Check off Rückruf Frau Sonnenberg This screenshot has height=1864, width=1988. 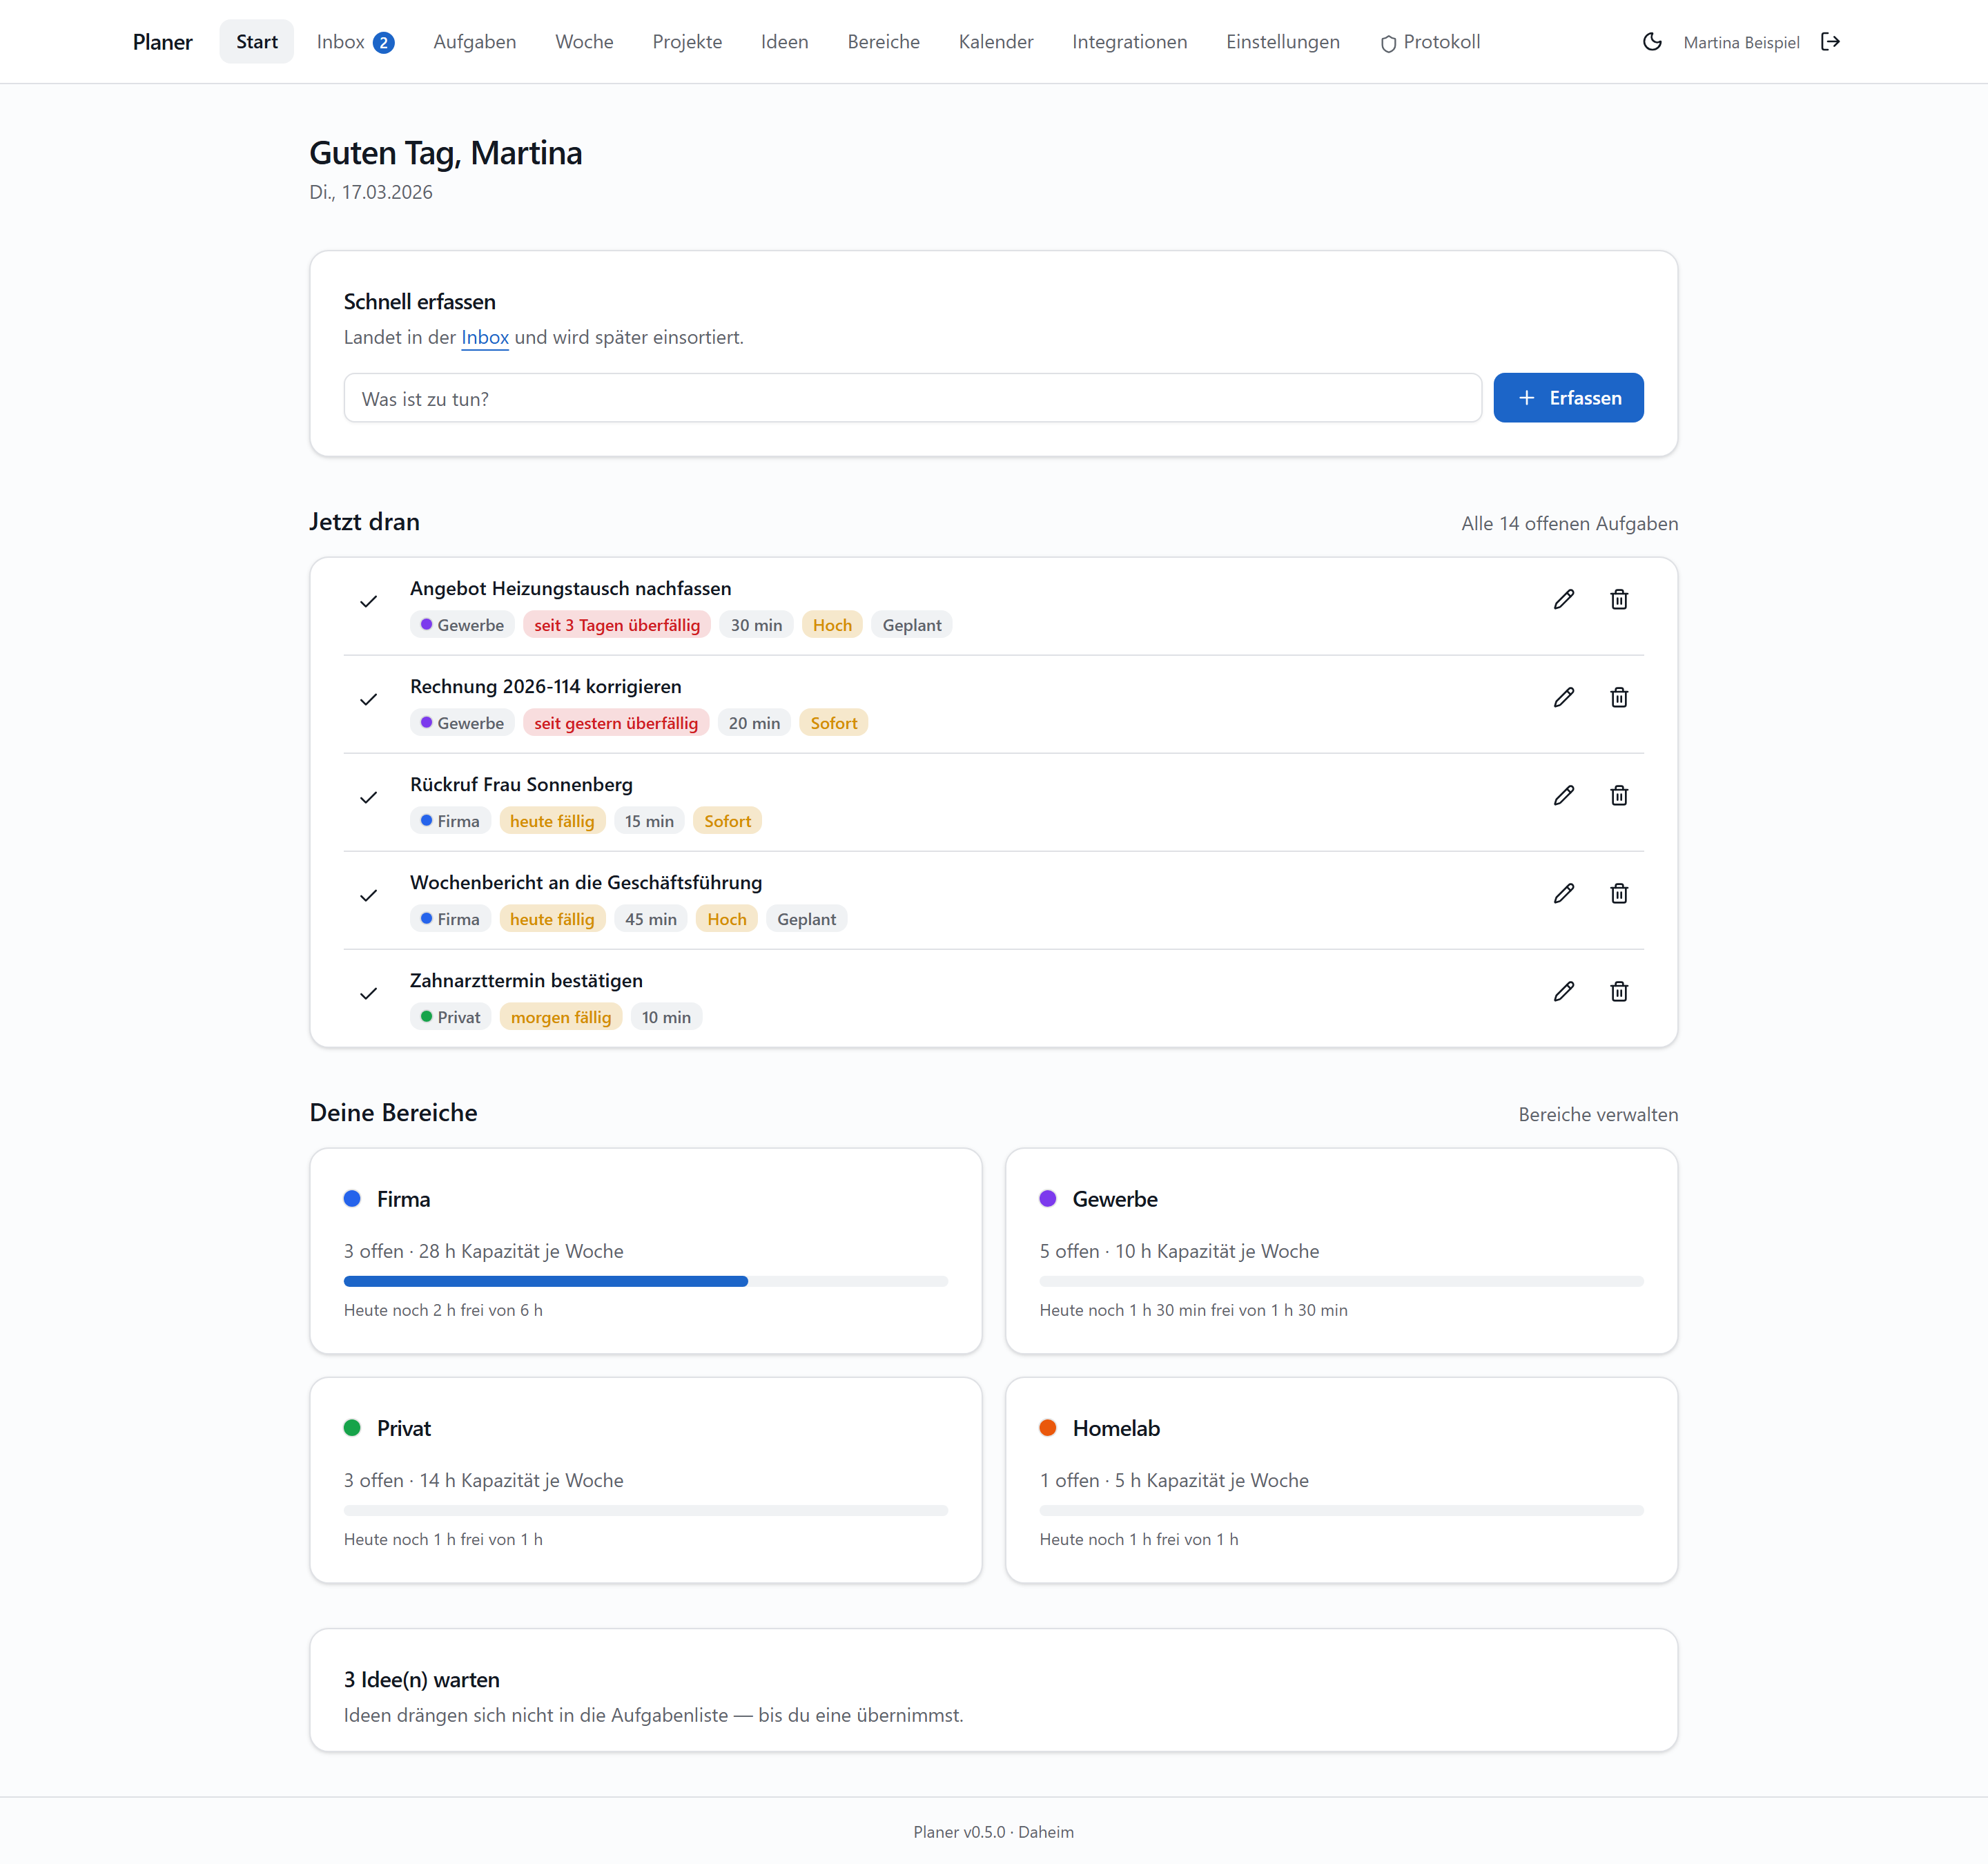pos(368,797)
